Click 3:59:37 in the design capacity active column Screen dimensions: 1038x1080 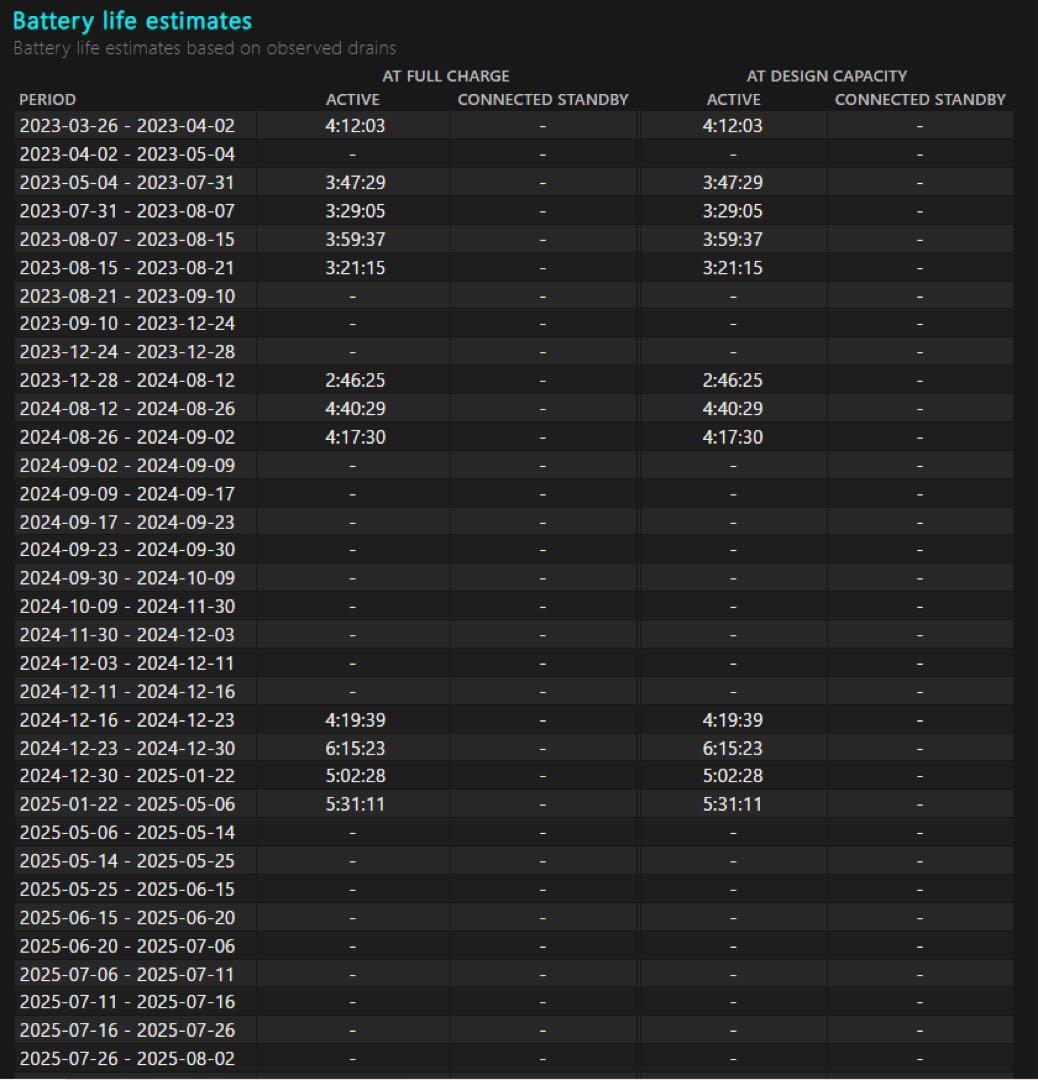[732, 239]
